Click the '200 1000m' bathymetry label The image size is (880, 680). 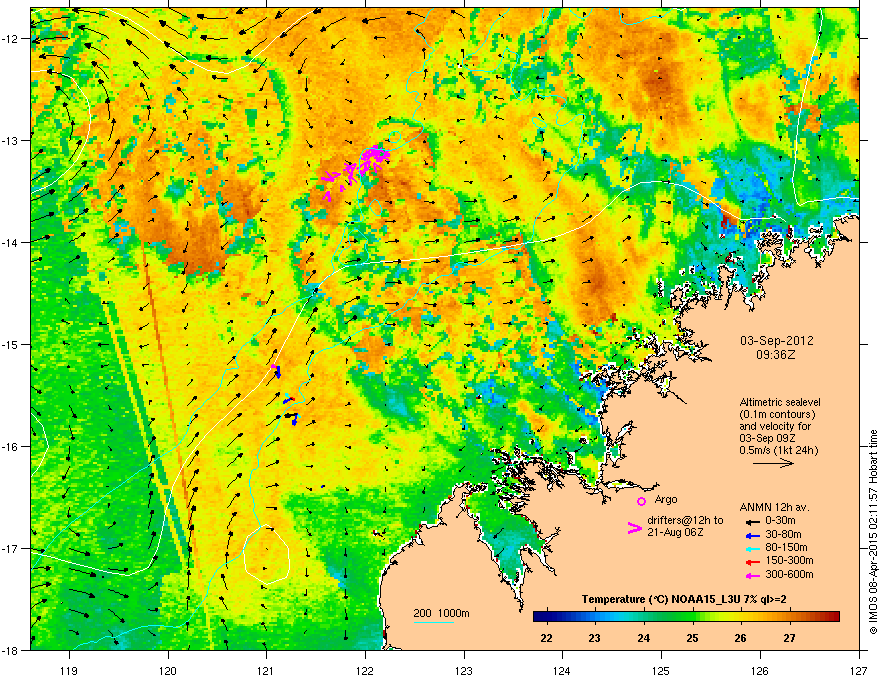click(441, 613)
